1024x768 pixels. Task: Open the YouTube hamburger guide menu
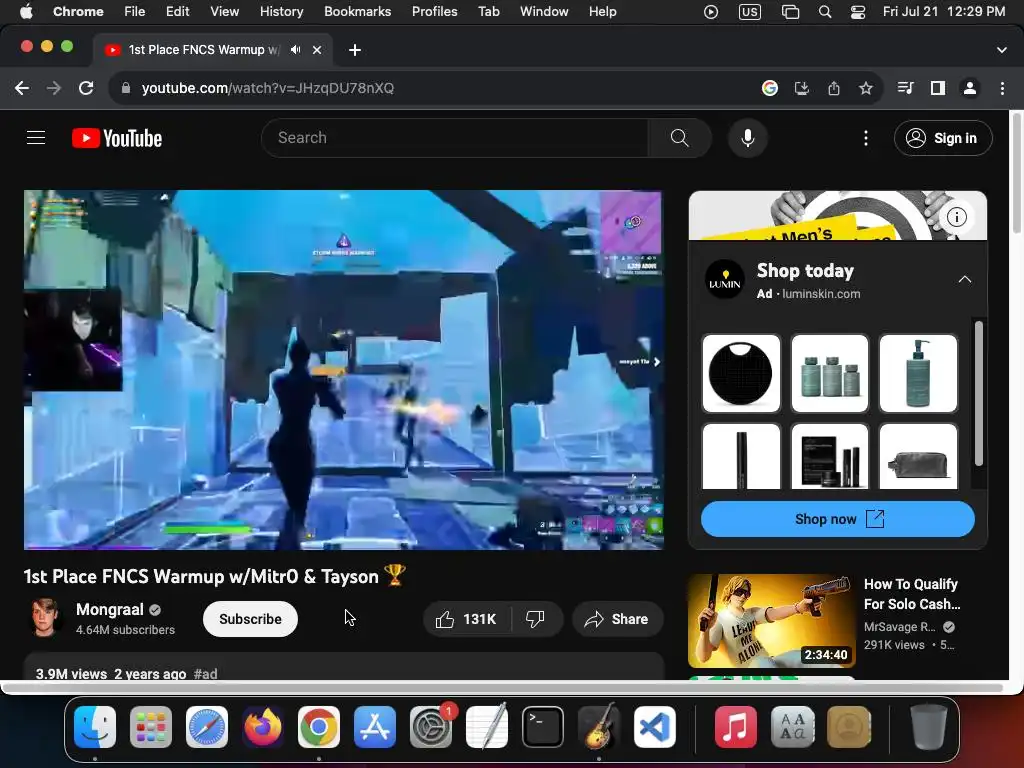[36, 138]
